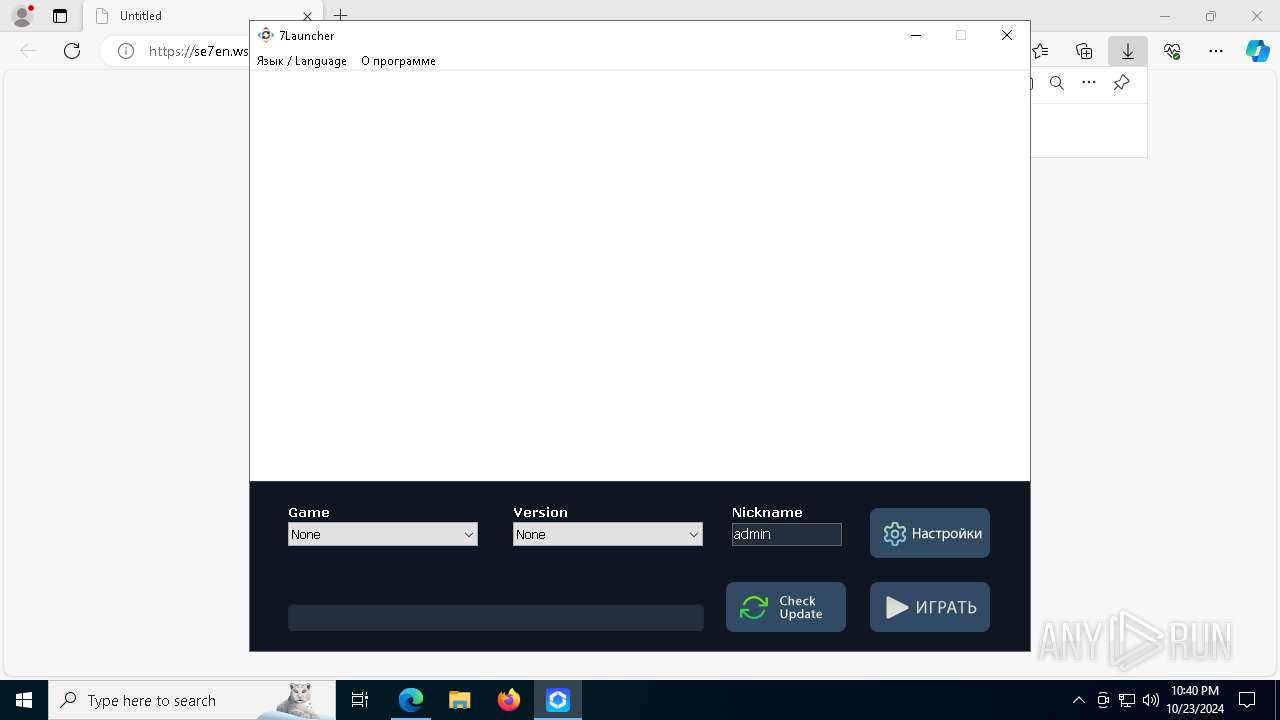Image resolution: width=1280 pixels, height=720 pixels.
Task: Open Edge browser essentials heart icon
Action: click(x=1172, y=51)
